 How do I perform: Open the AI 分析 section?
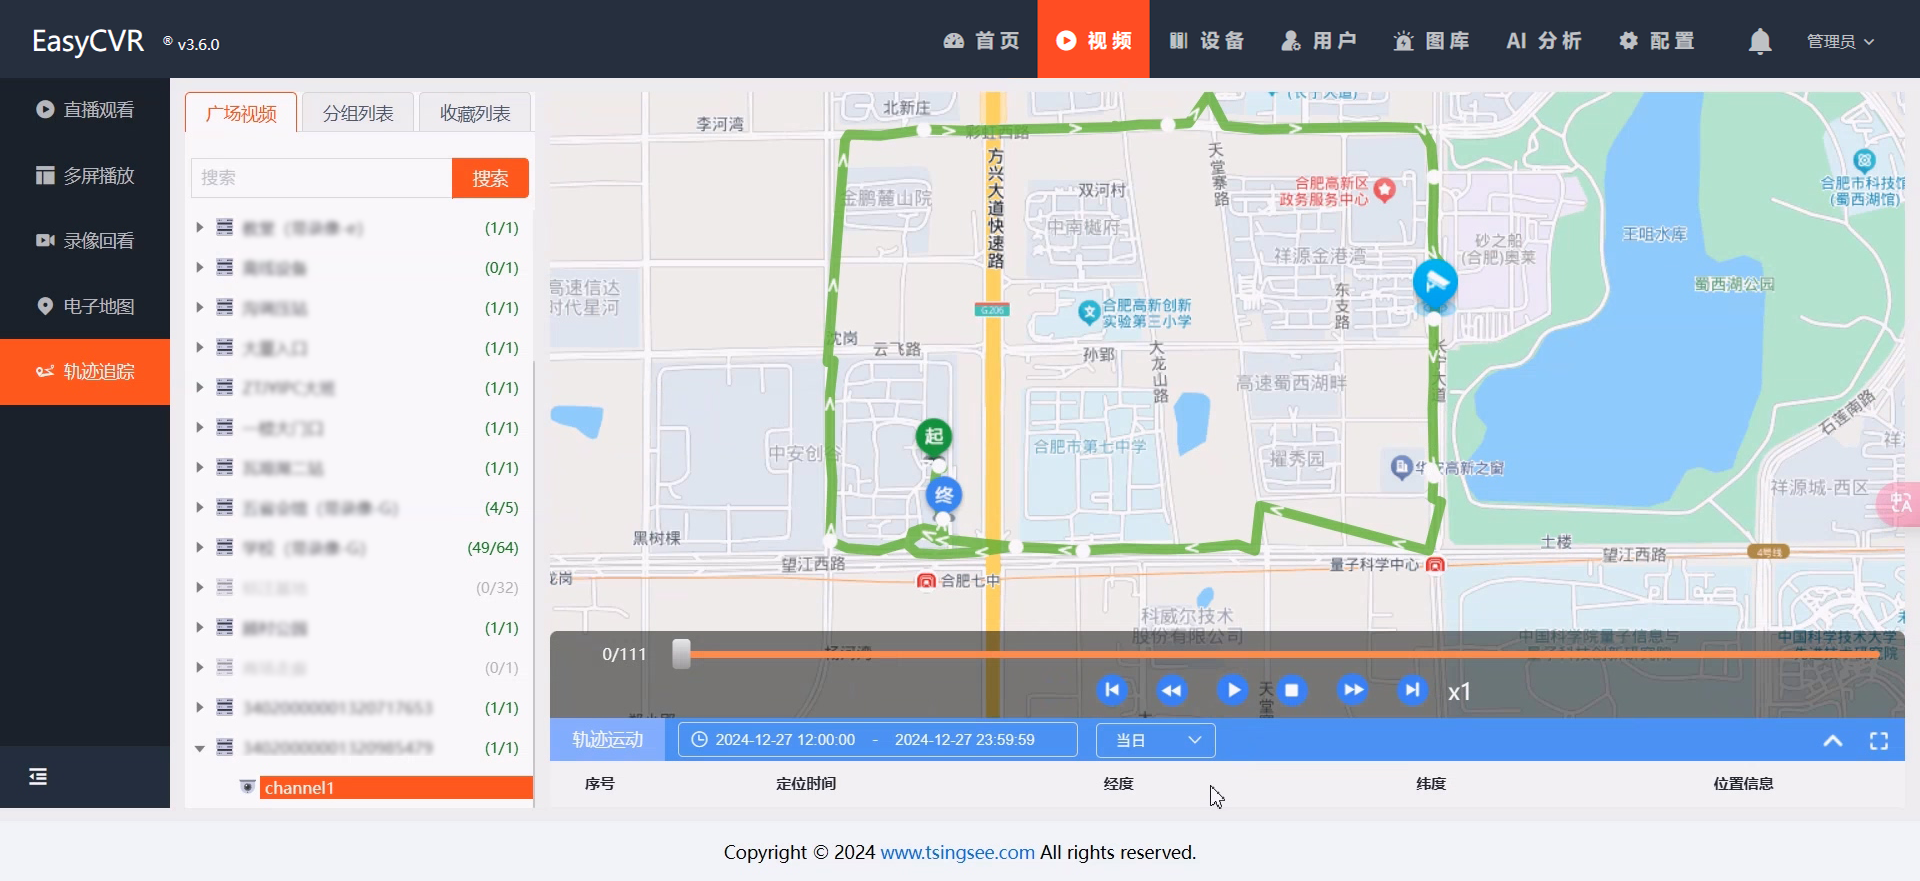(1544, 41)
